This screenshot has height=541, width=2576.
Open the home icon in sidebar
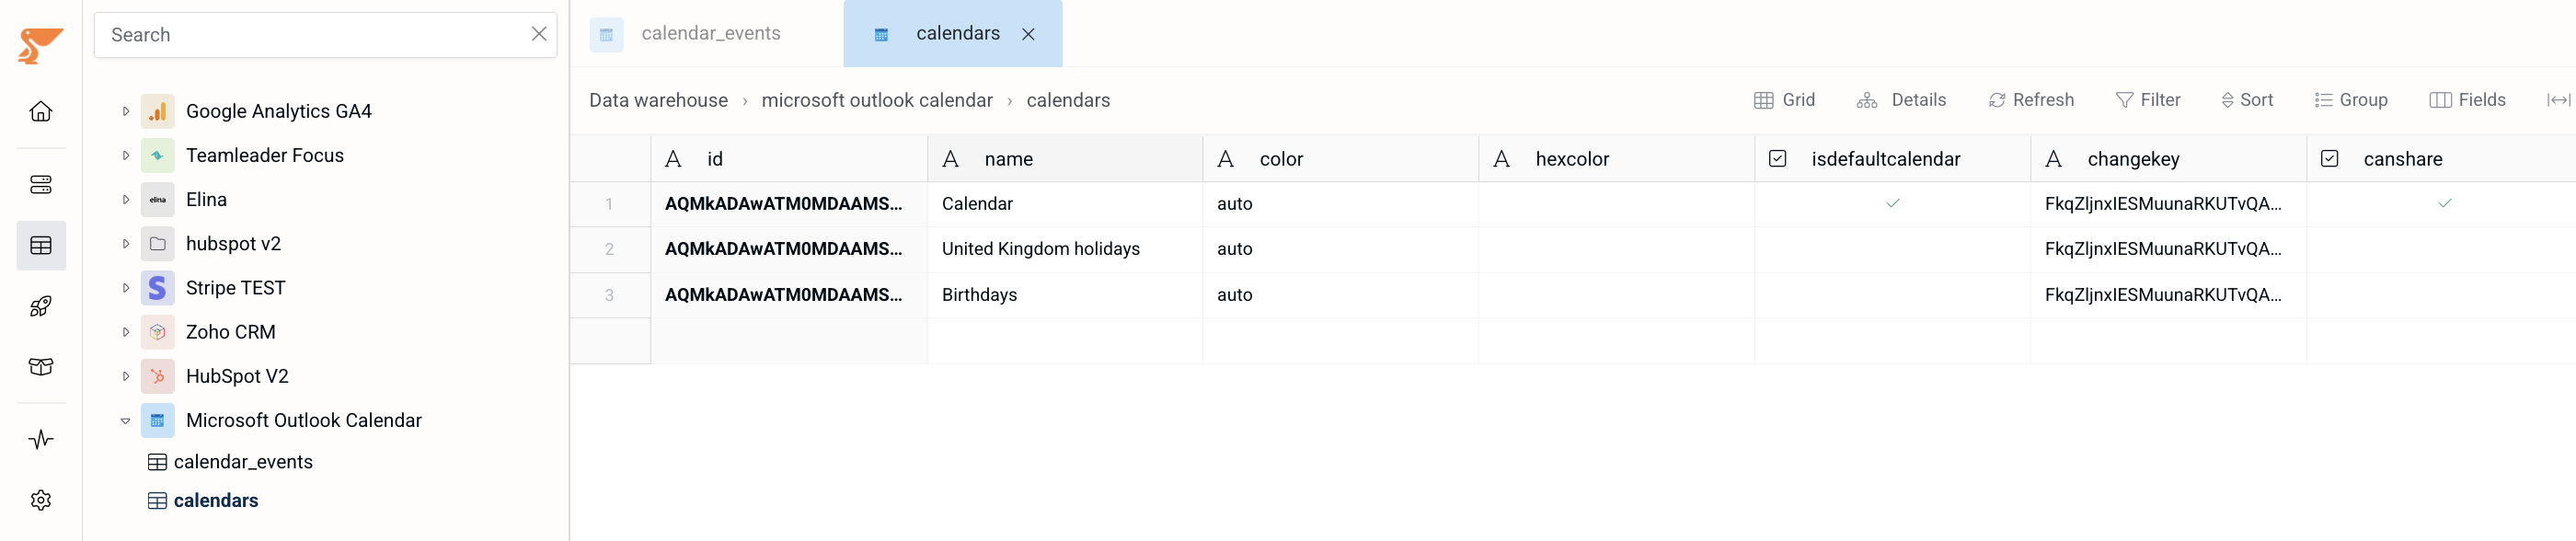41,111
